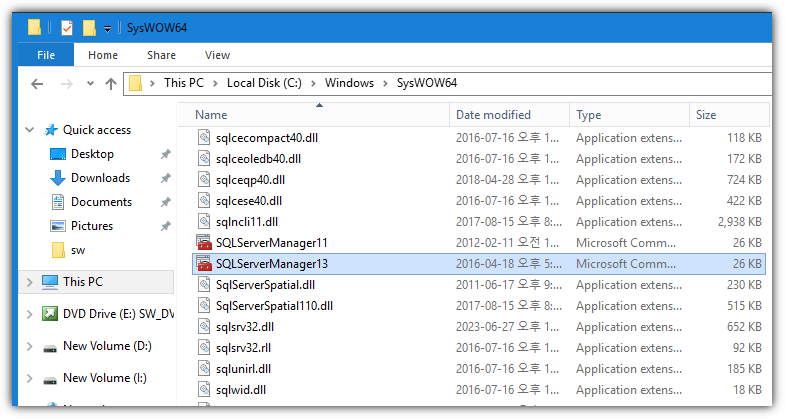The image size is (785, 419).
Task: Click the Documents page icon in sidebar
Action: coord(58,202)
